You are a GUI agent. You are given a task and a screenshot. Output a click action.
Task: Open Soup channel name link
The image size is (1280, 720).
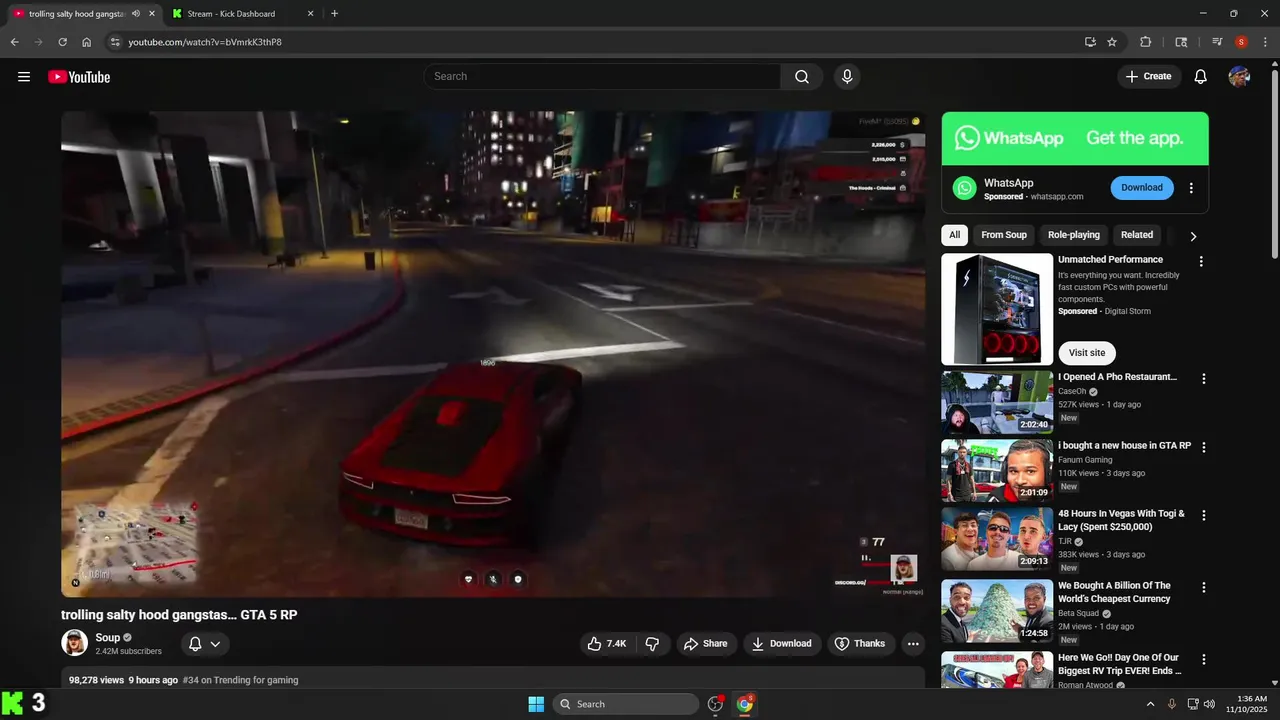point(108,638)
